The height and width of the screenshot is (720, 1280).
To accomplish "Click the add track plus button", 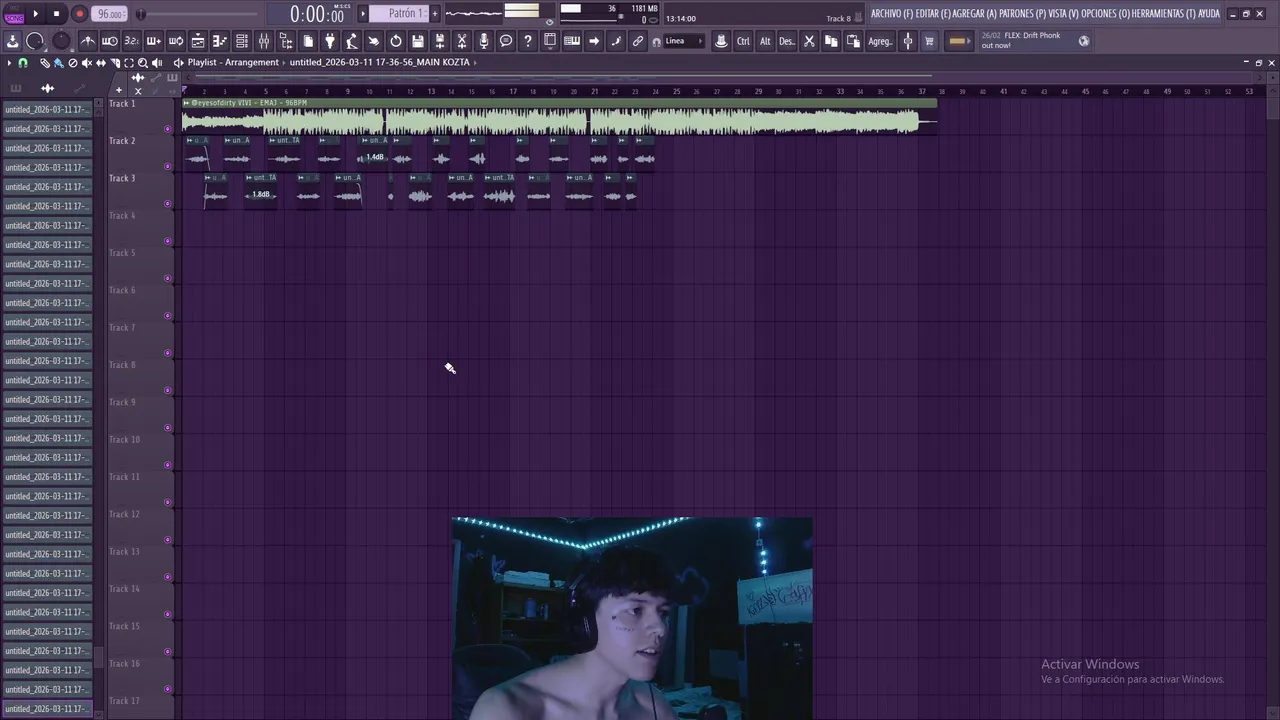I will pyautogui.click(x=118, y=91).
